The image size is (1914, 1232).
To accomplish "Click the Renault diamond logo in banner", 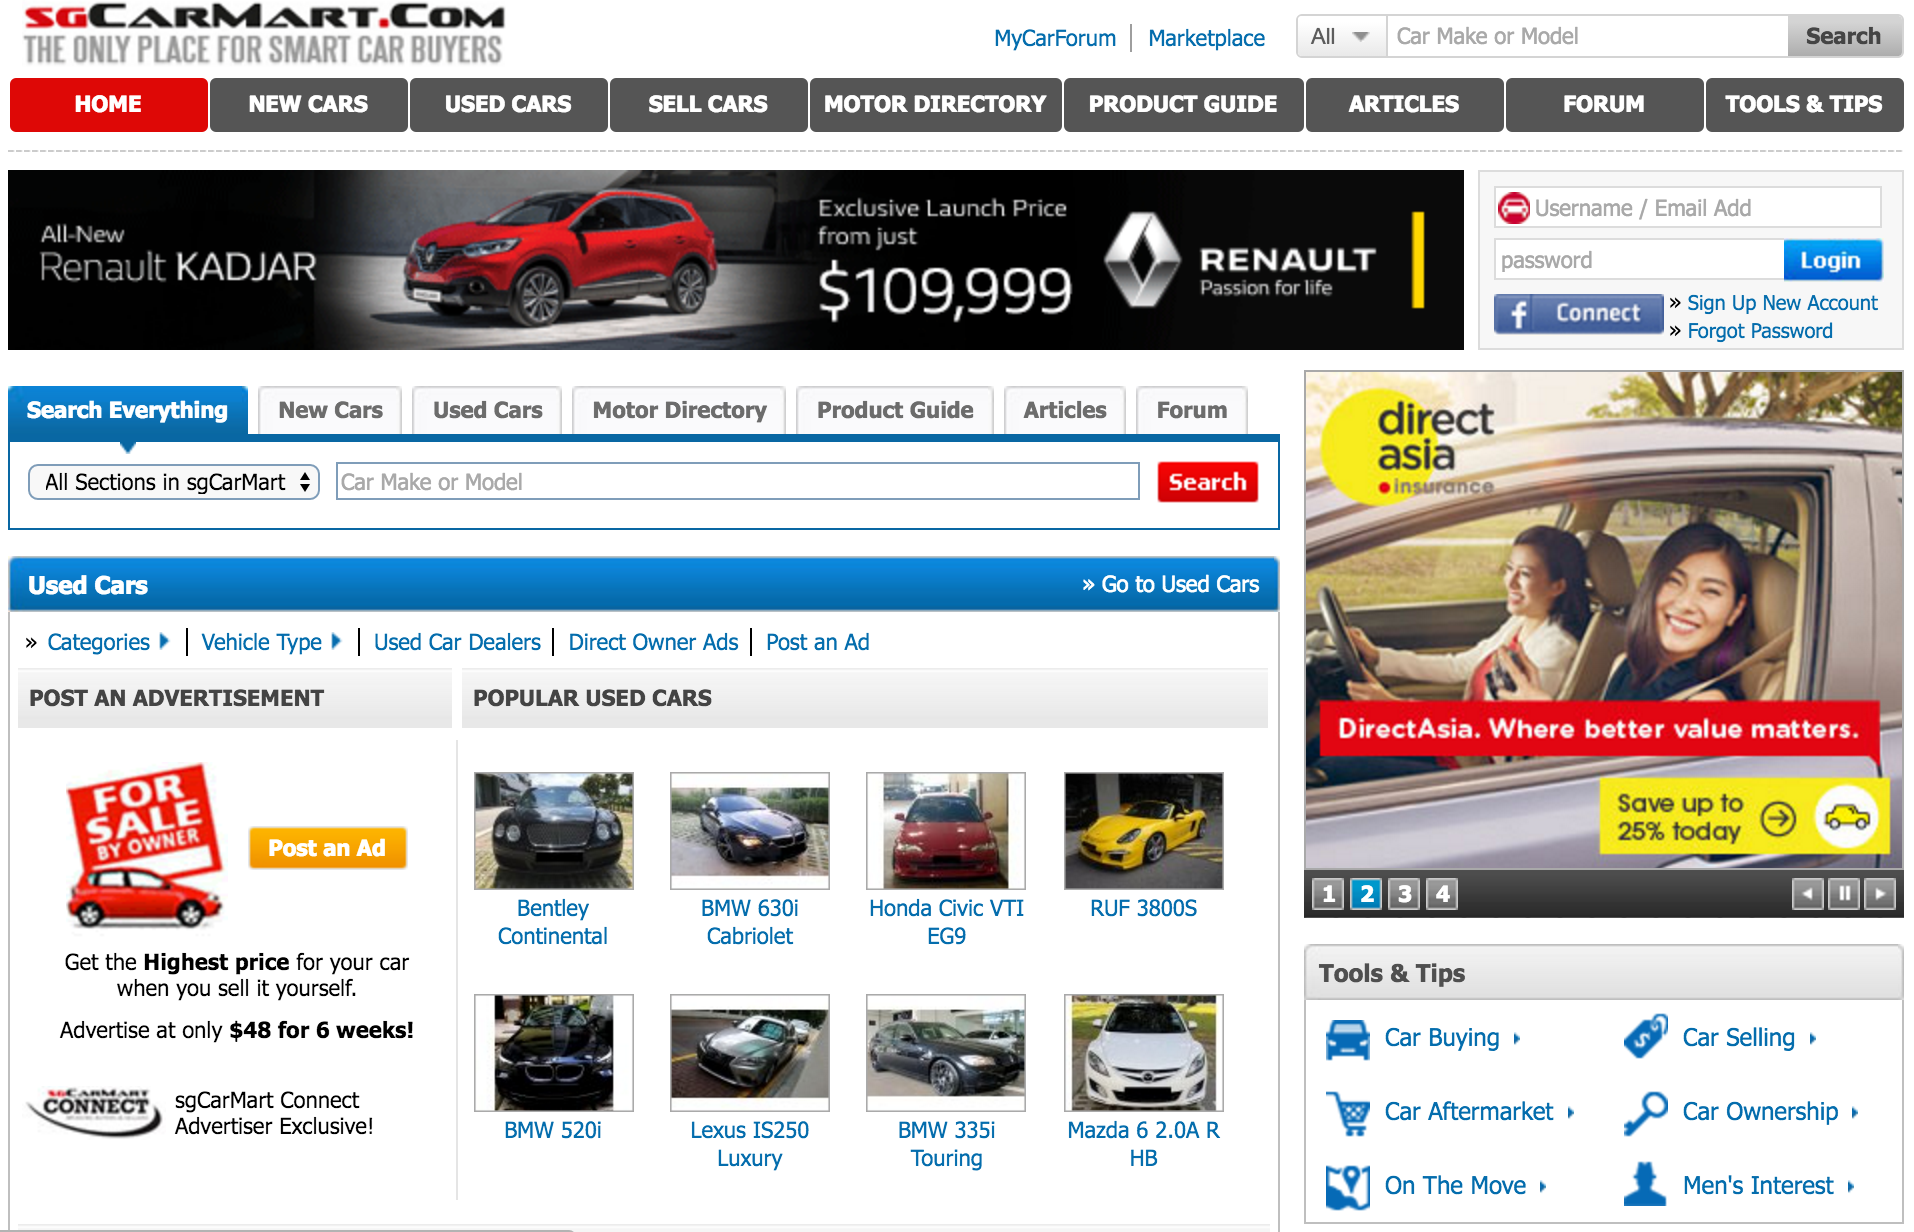I will point(1142,260).
